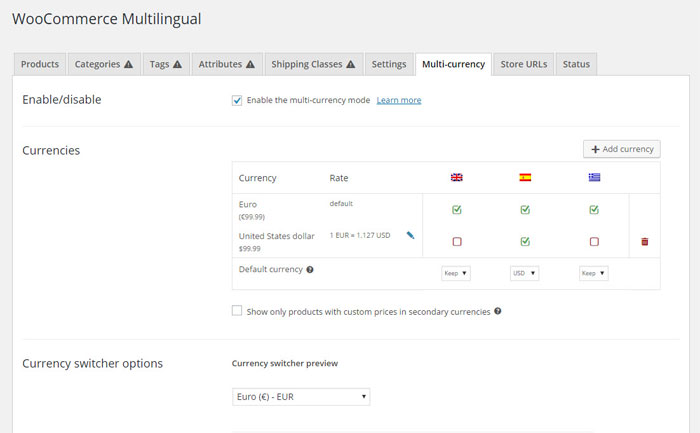The height and width of the screenshot is (433, 700).
Task: Uncheck Euro for Spanish language
Action: coord(525,209)
